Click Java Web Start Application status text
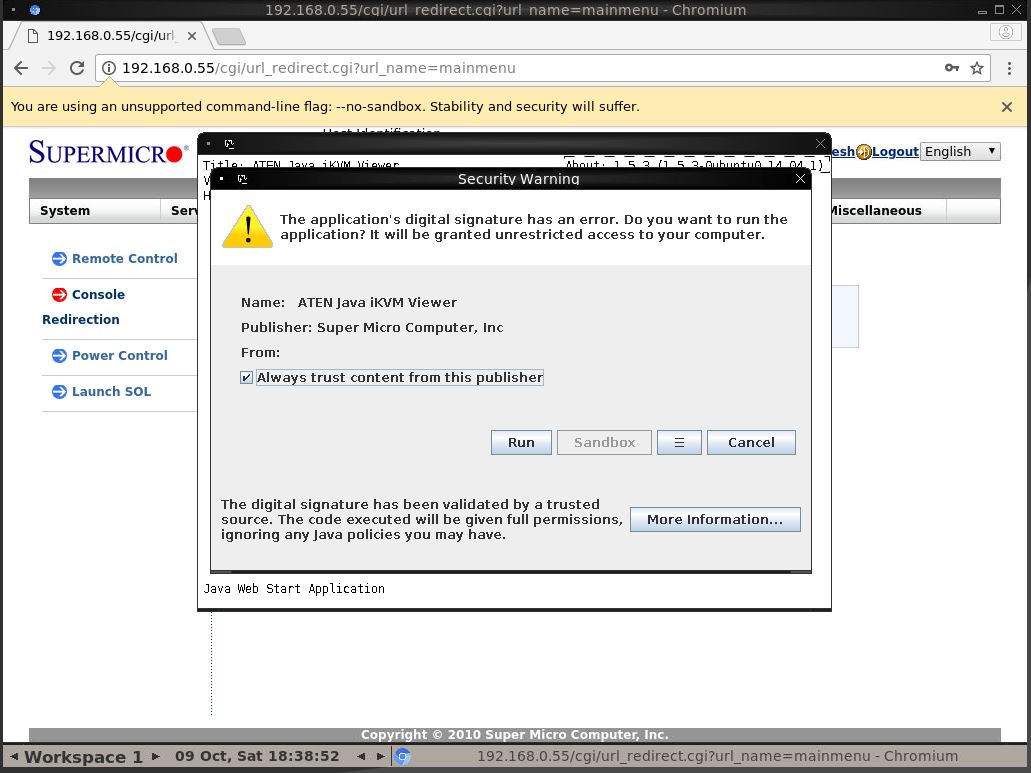 tap(294, 589)
